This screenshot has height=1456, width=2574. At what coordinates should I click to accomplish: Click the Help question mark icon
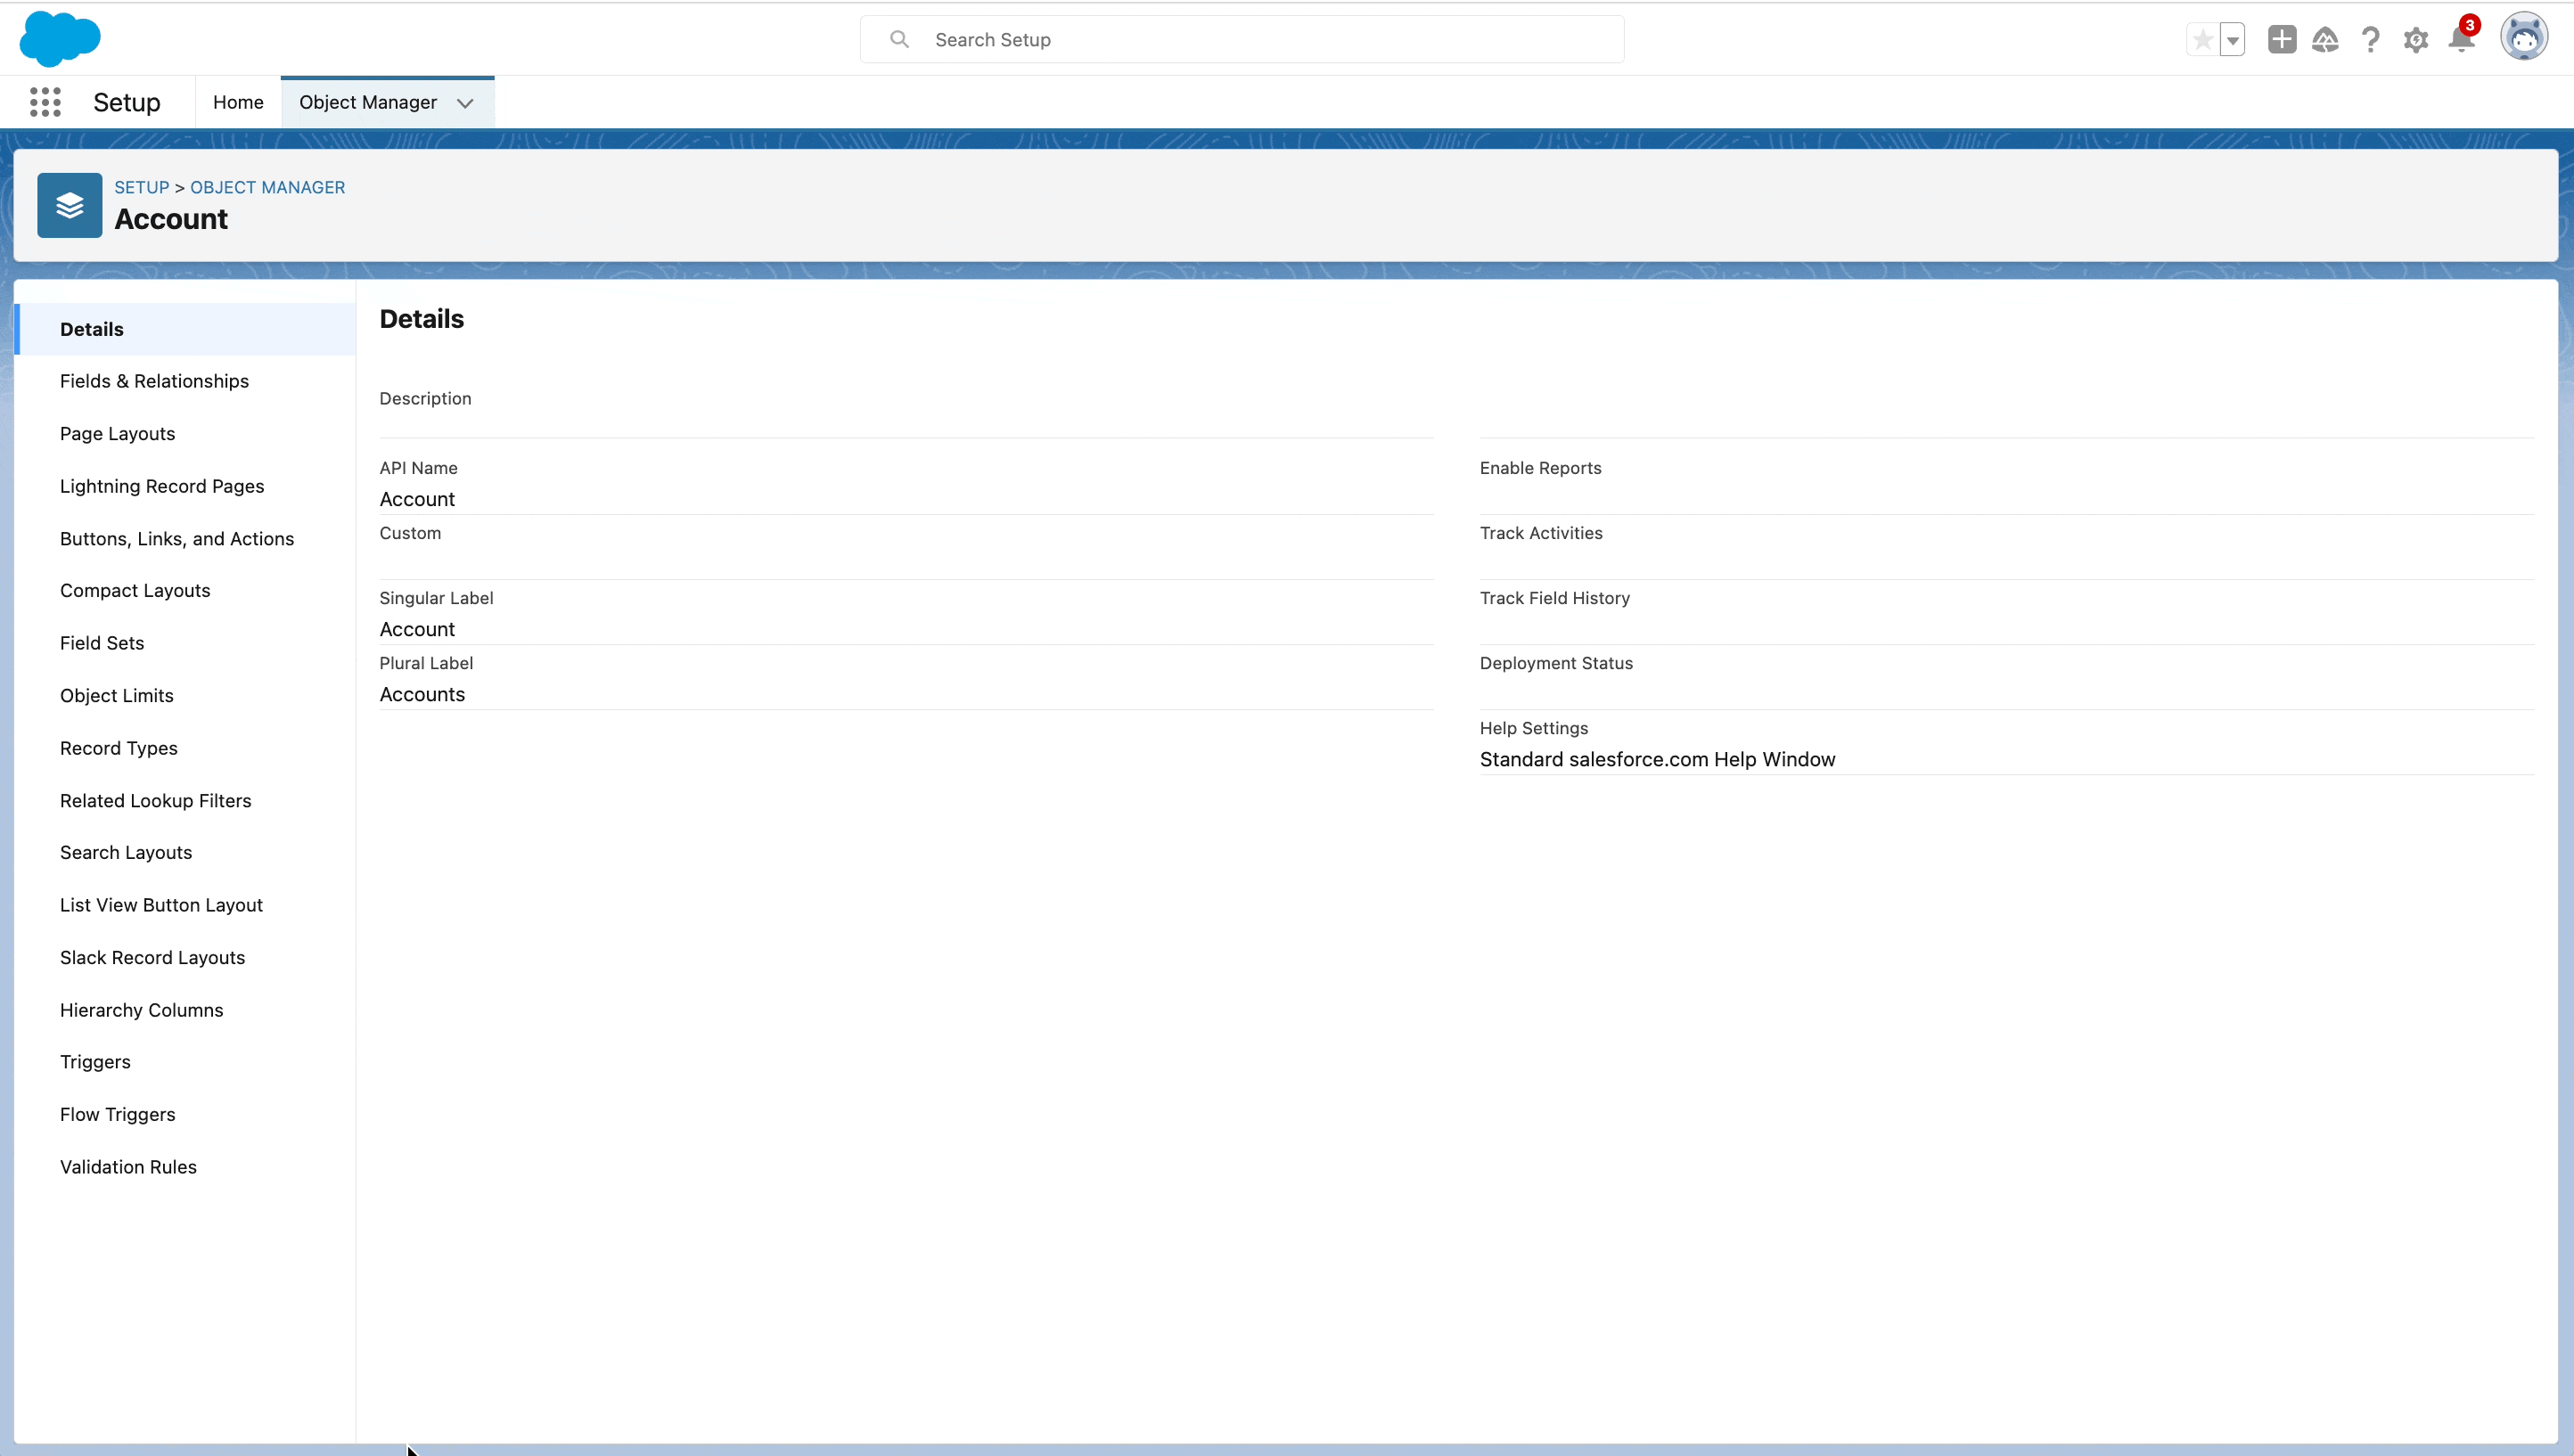point(2371,39)
